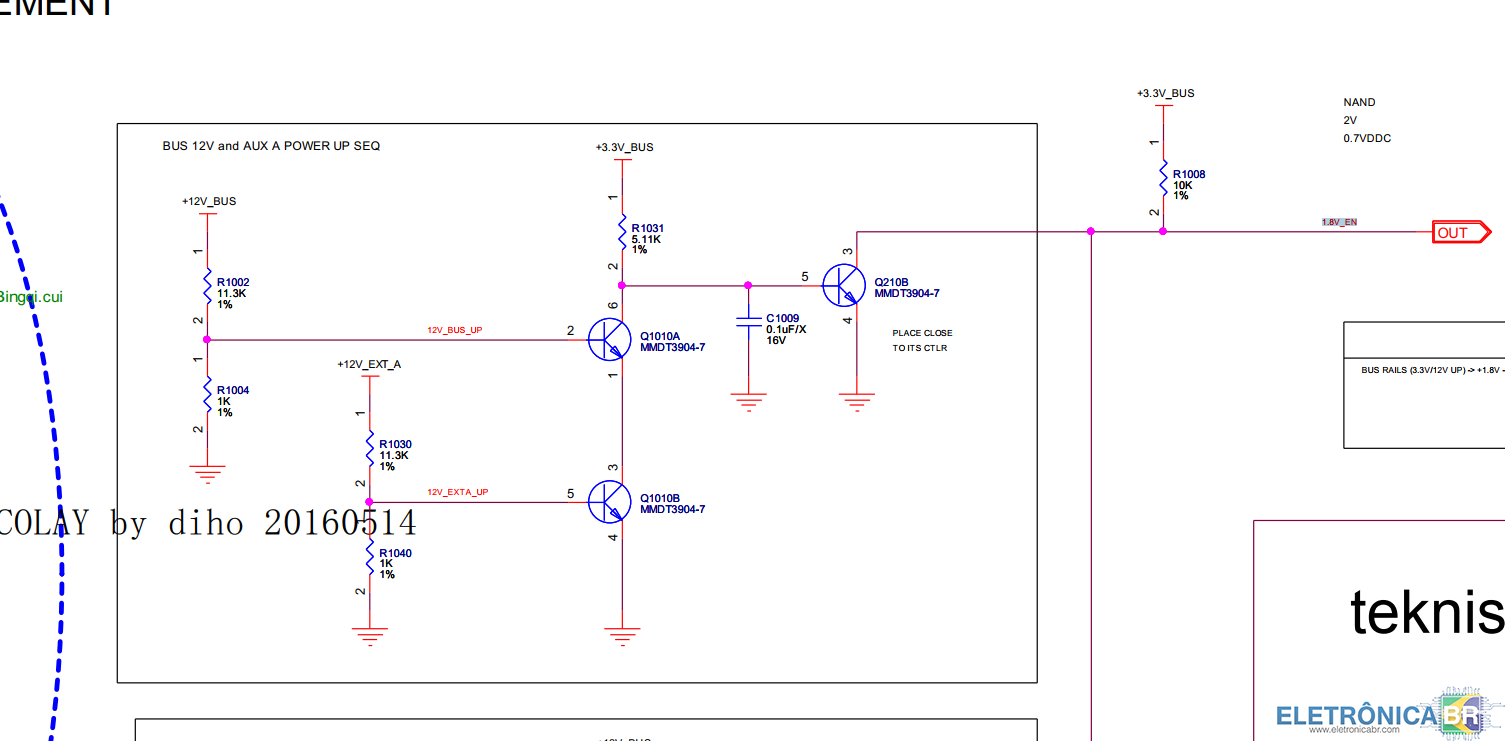Select the R1040 resistor symbol
Image resolution: width=1505 pixels, height=741 pixels.
369,556
